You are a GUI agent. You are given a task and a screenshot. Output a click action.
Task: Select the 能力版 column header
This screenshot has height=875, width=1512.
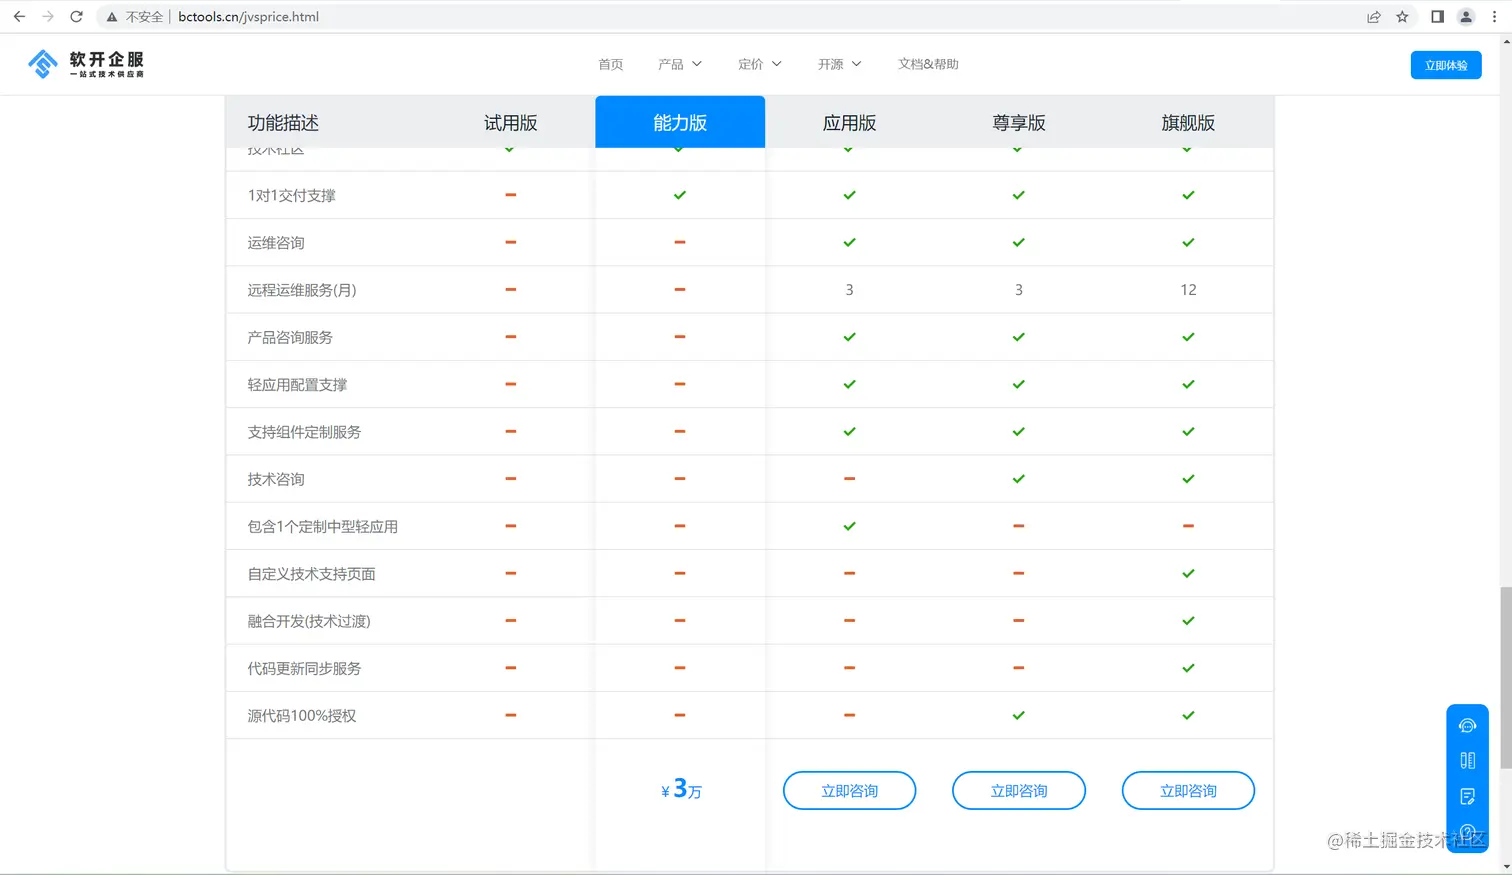pyautogui.click(x=680, y=122)
